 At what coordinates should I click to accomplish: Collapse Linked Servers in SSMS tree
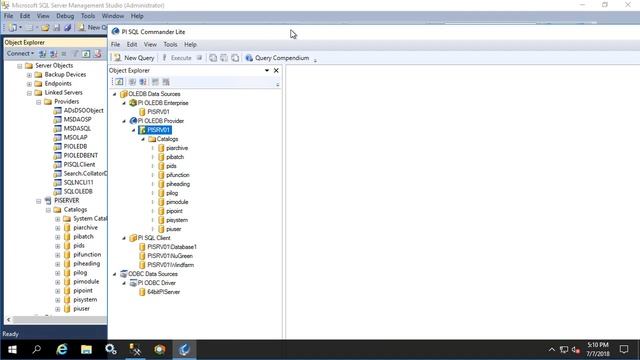click(29, 93)
